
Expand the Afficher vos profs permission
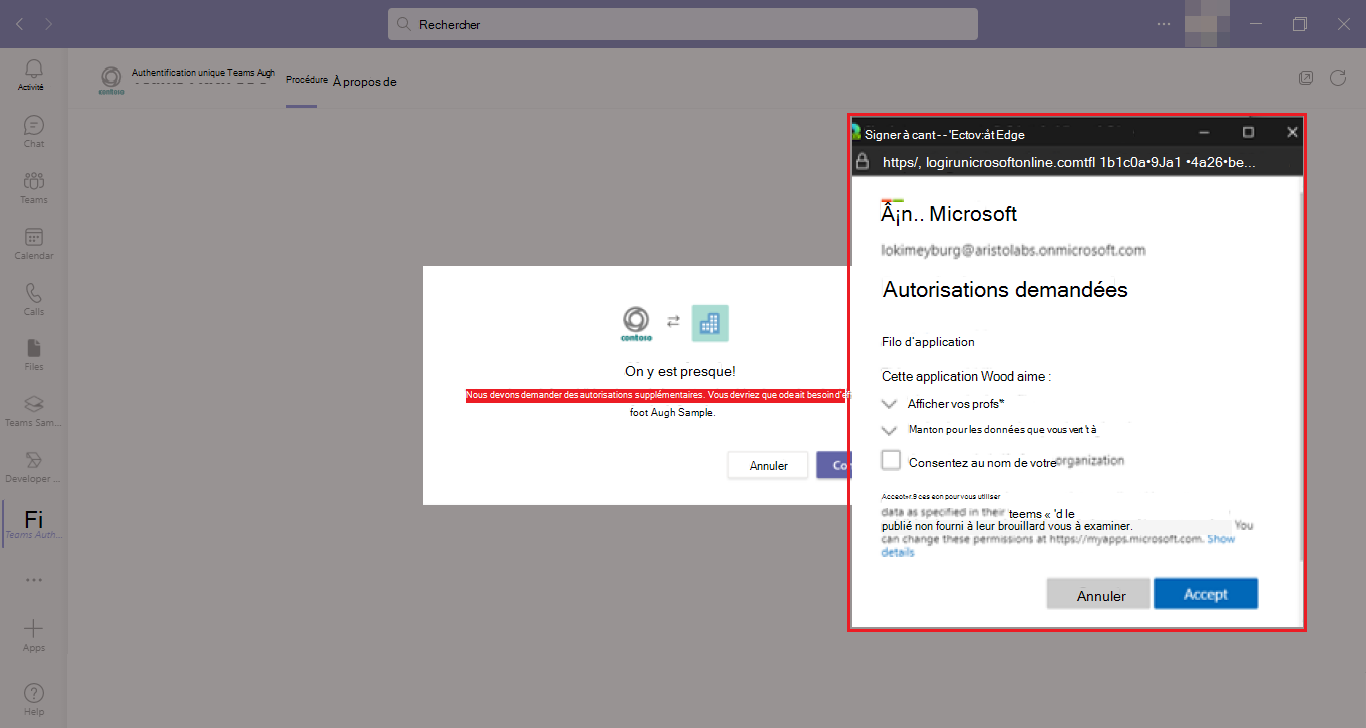coord(891,403)
